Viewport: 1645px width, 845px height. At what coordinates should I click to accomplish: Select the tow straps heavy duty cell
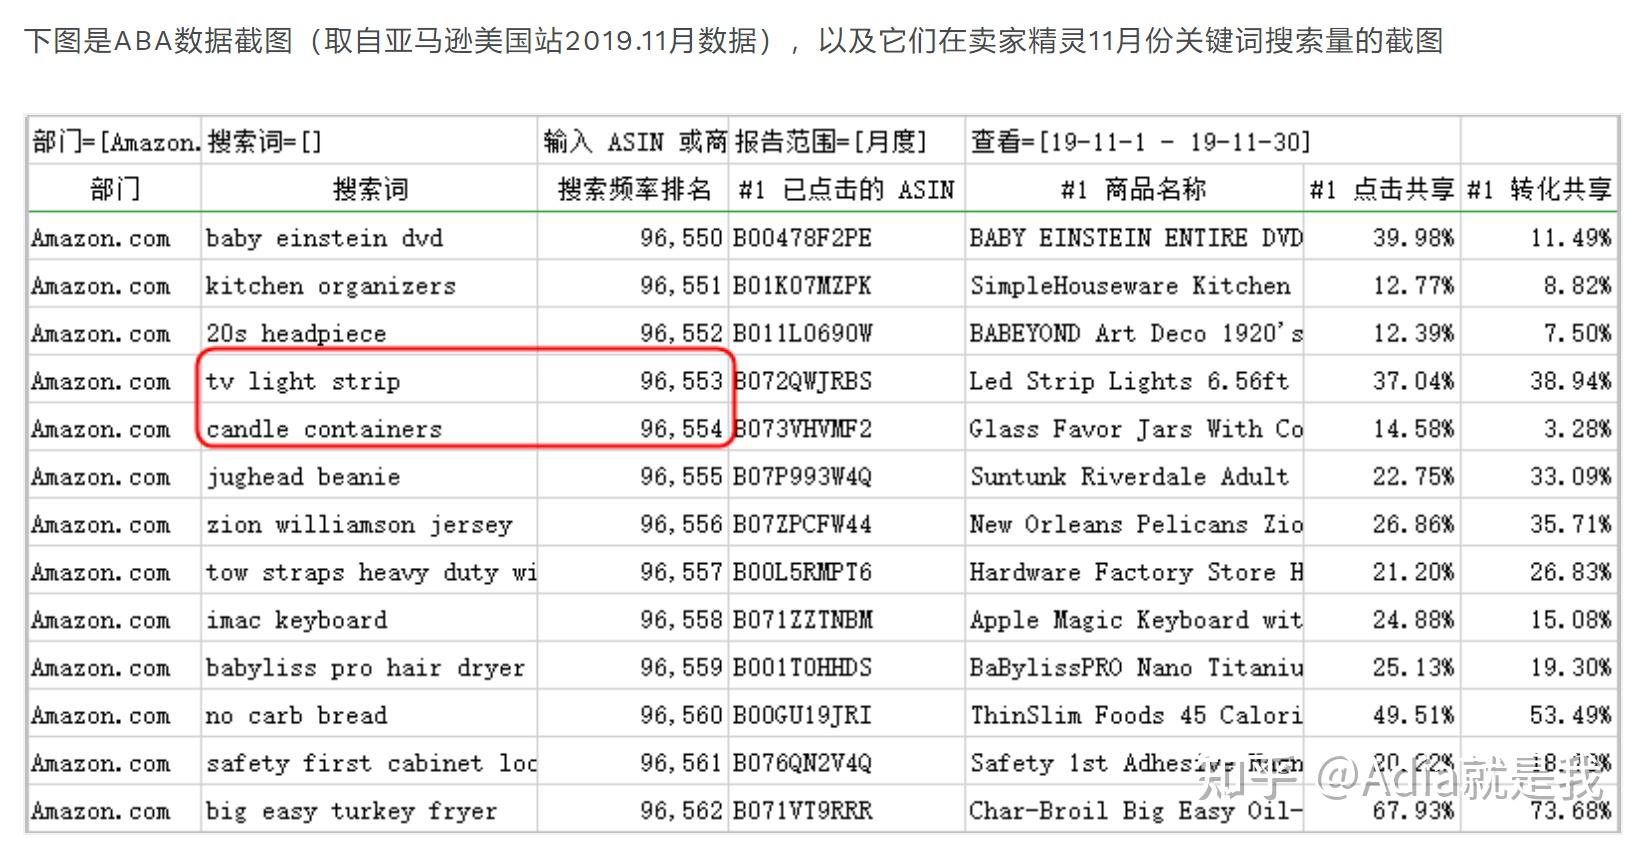(x=370, y=572)
